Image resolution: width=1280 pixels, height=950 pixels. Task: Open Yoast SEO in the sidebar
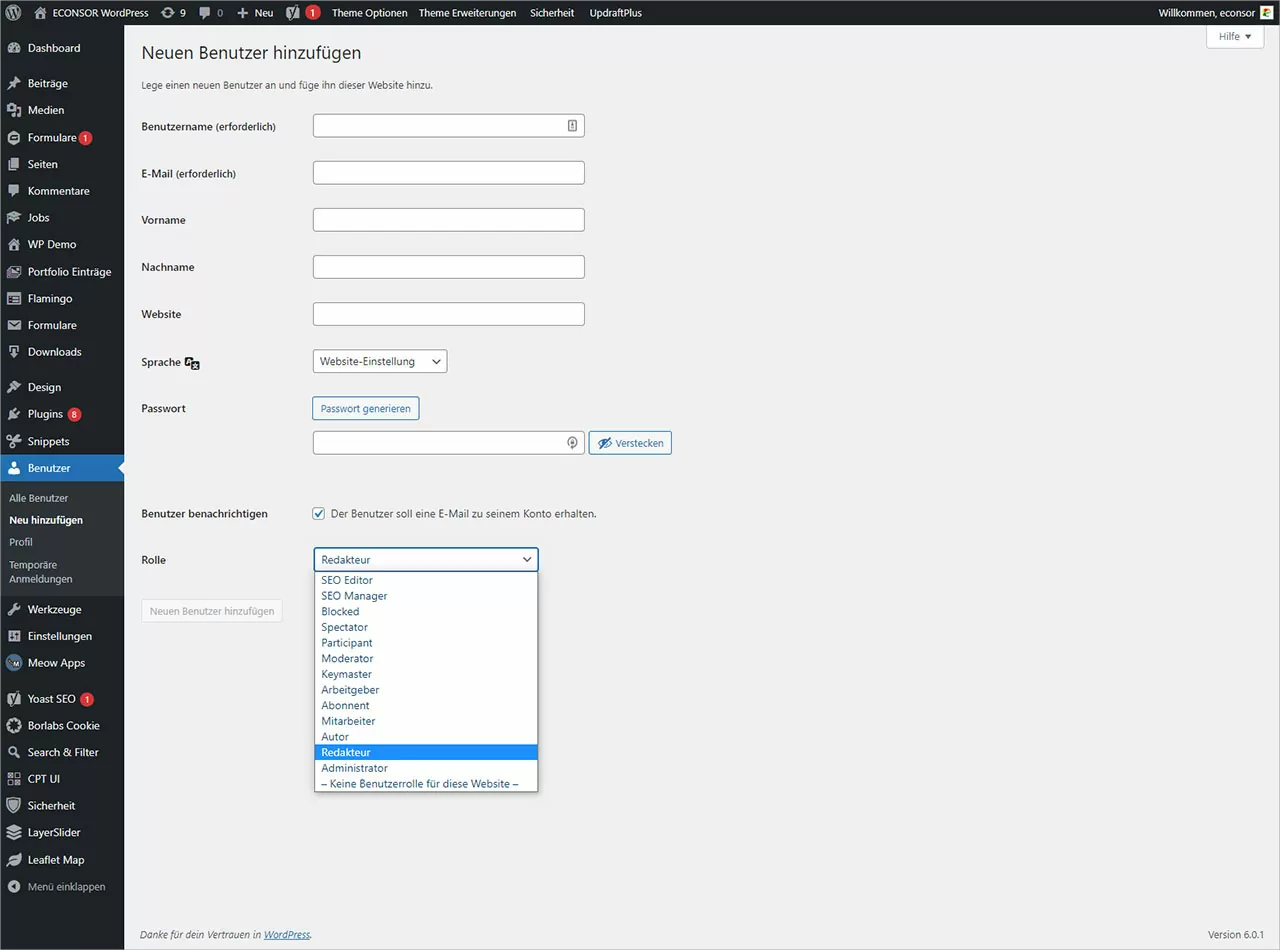point(50,698)
